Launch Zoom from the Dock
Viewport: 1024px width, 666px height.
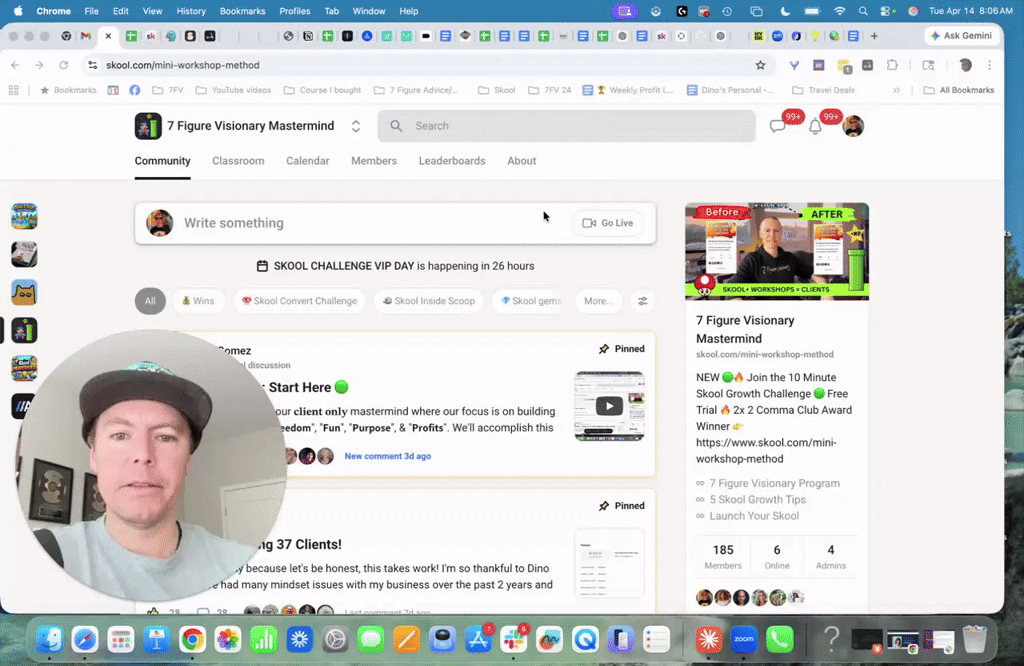(744, 639)
